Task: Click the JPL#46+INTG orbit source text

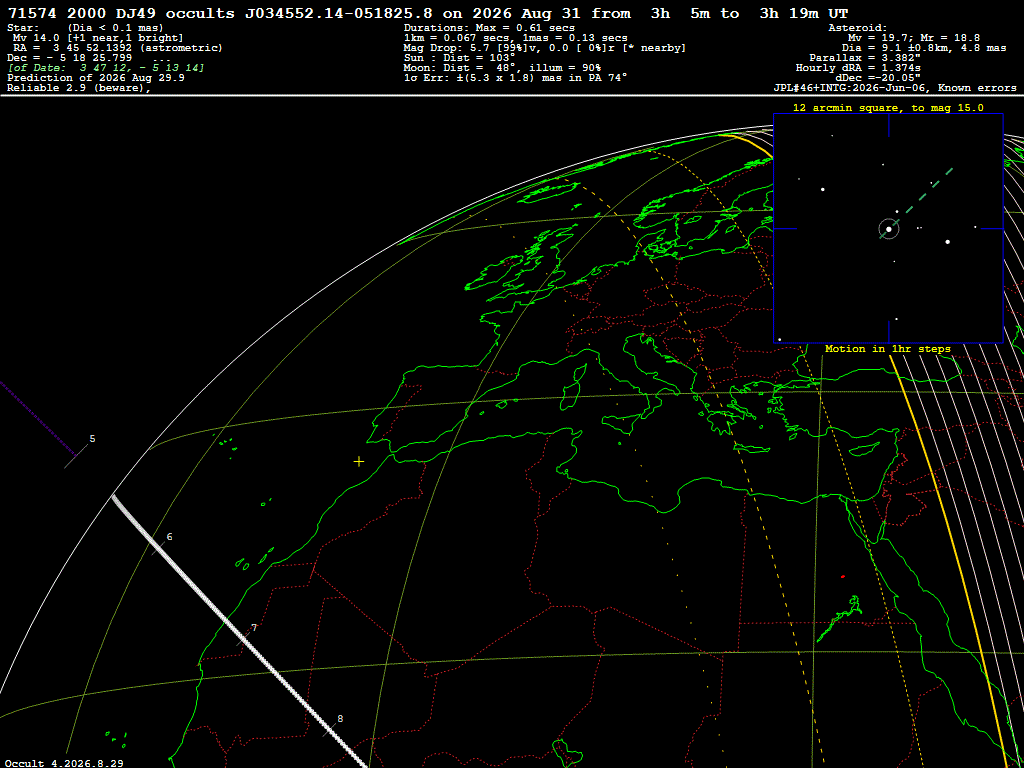Action: (894, 88)
